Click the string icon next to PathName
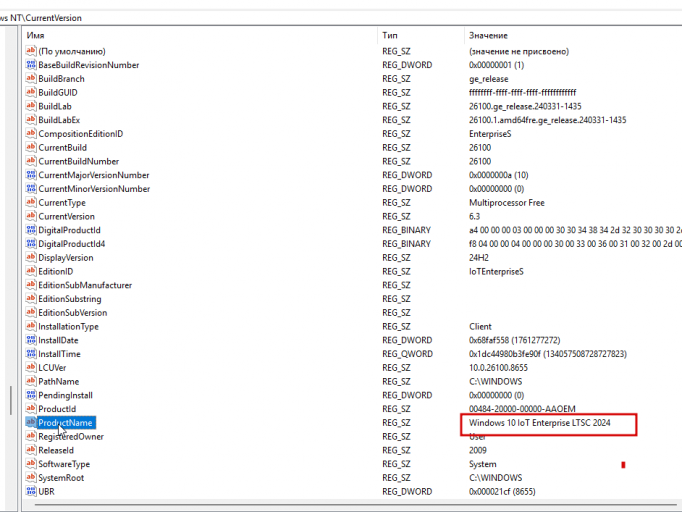Screen dimensions: 682x512 tap(30, 381)
